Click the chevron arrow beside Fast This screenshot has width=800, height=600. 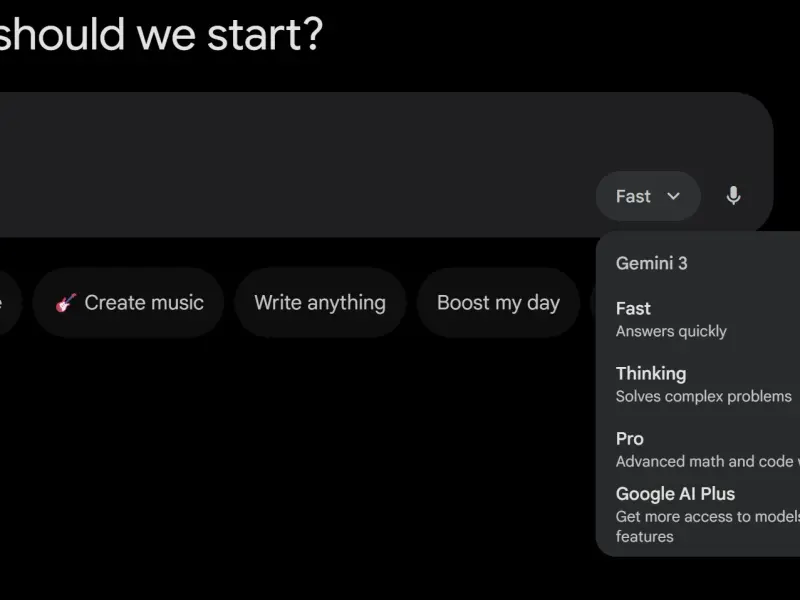673,196
